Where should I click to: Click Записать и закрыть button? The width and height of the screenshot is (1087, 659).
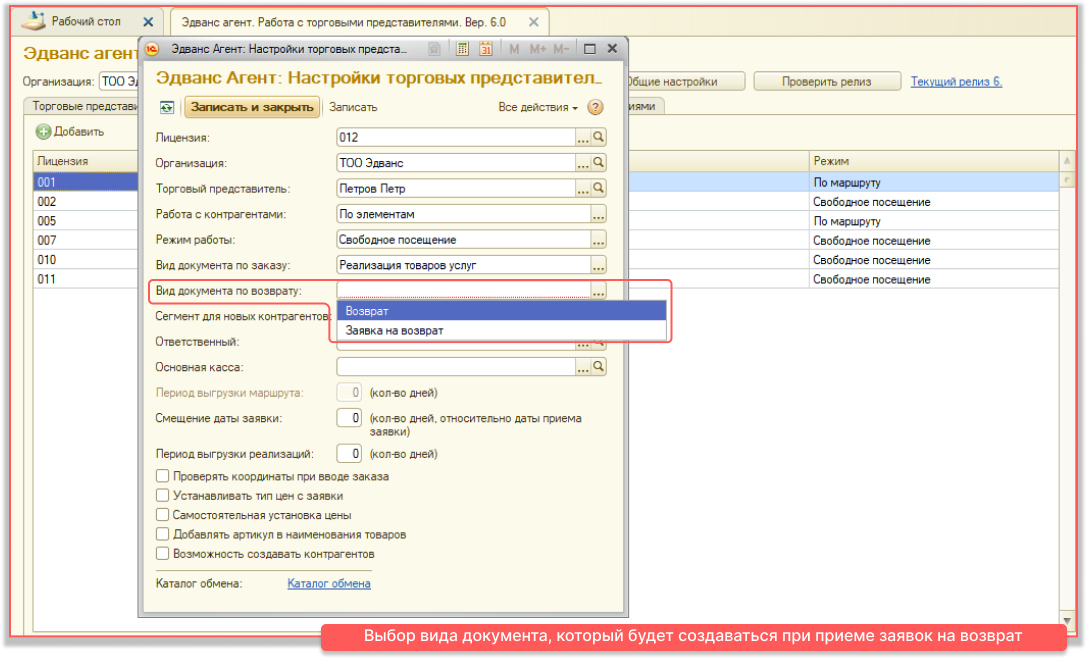[252, 107]
